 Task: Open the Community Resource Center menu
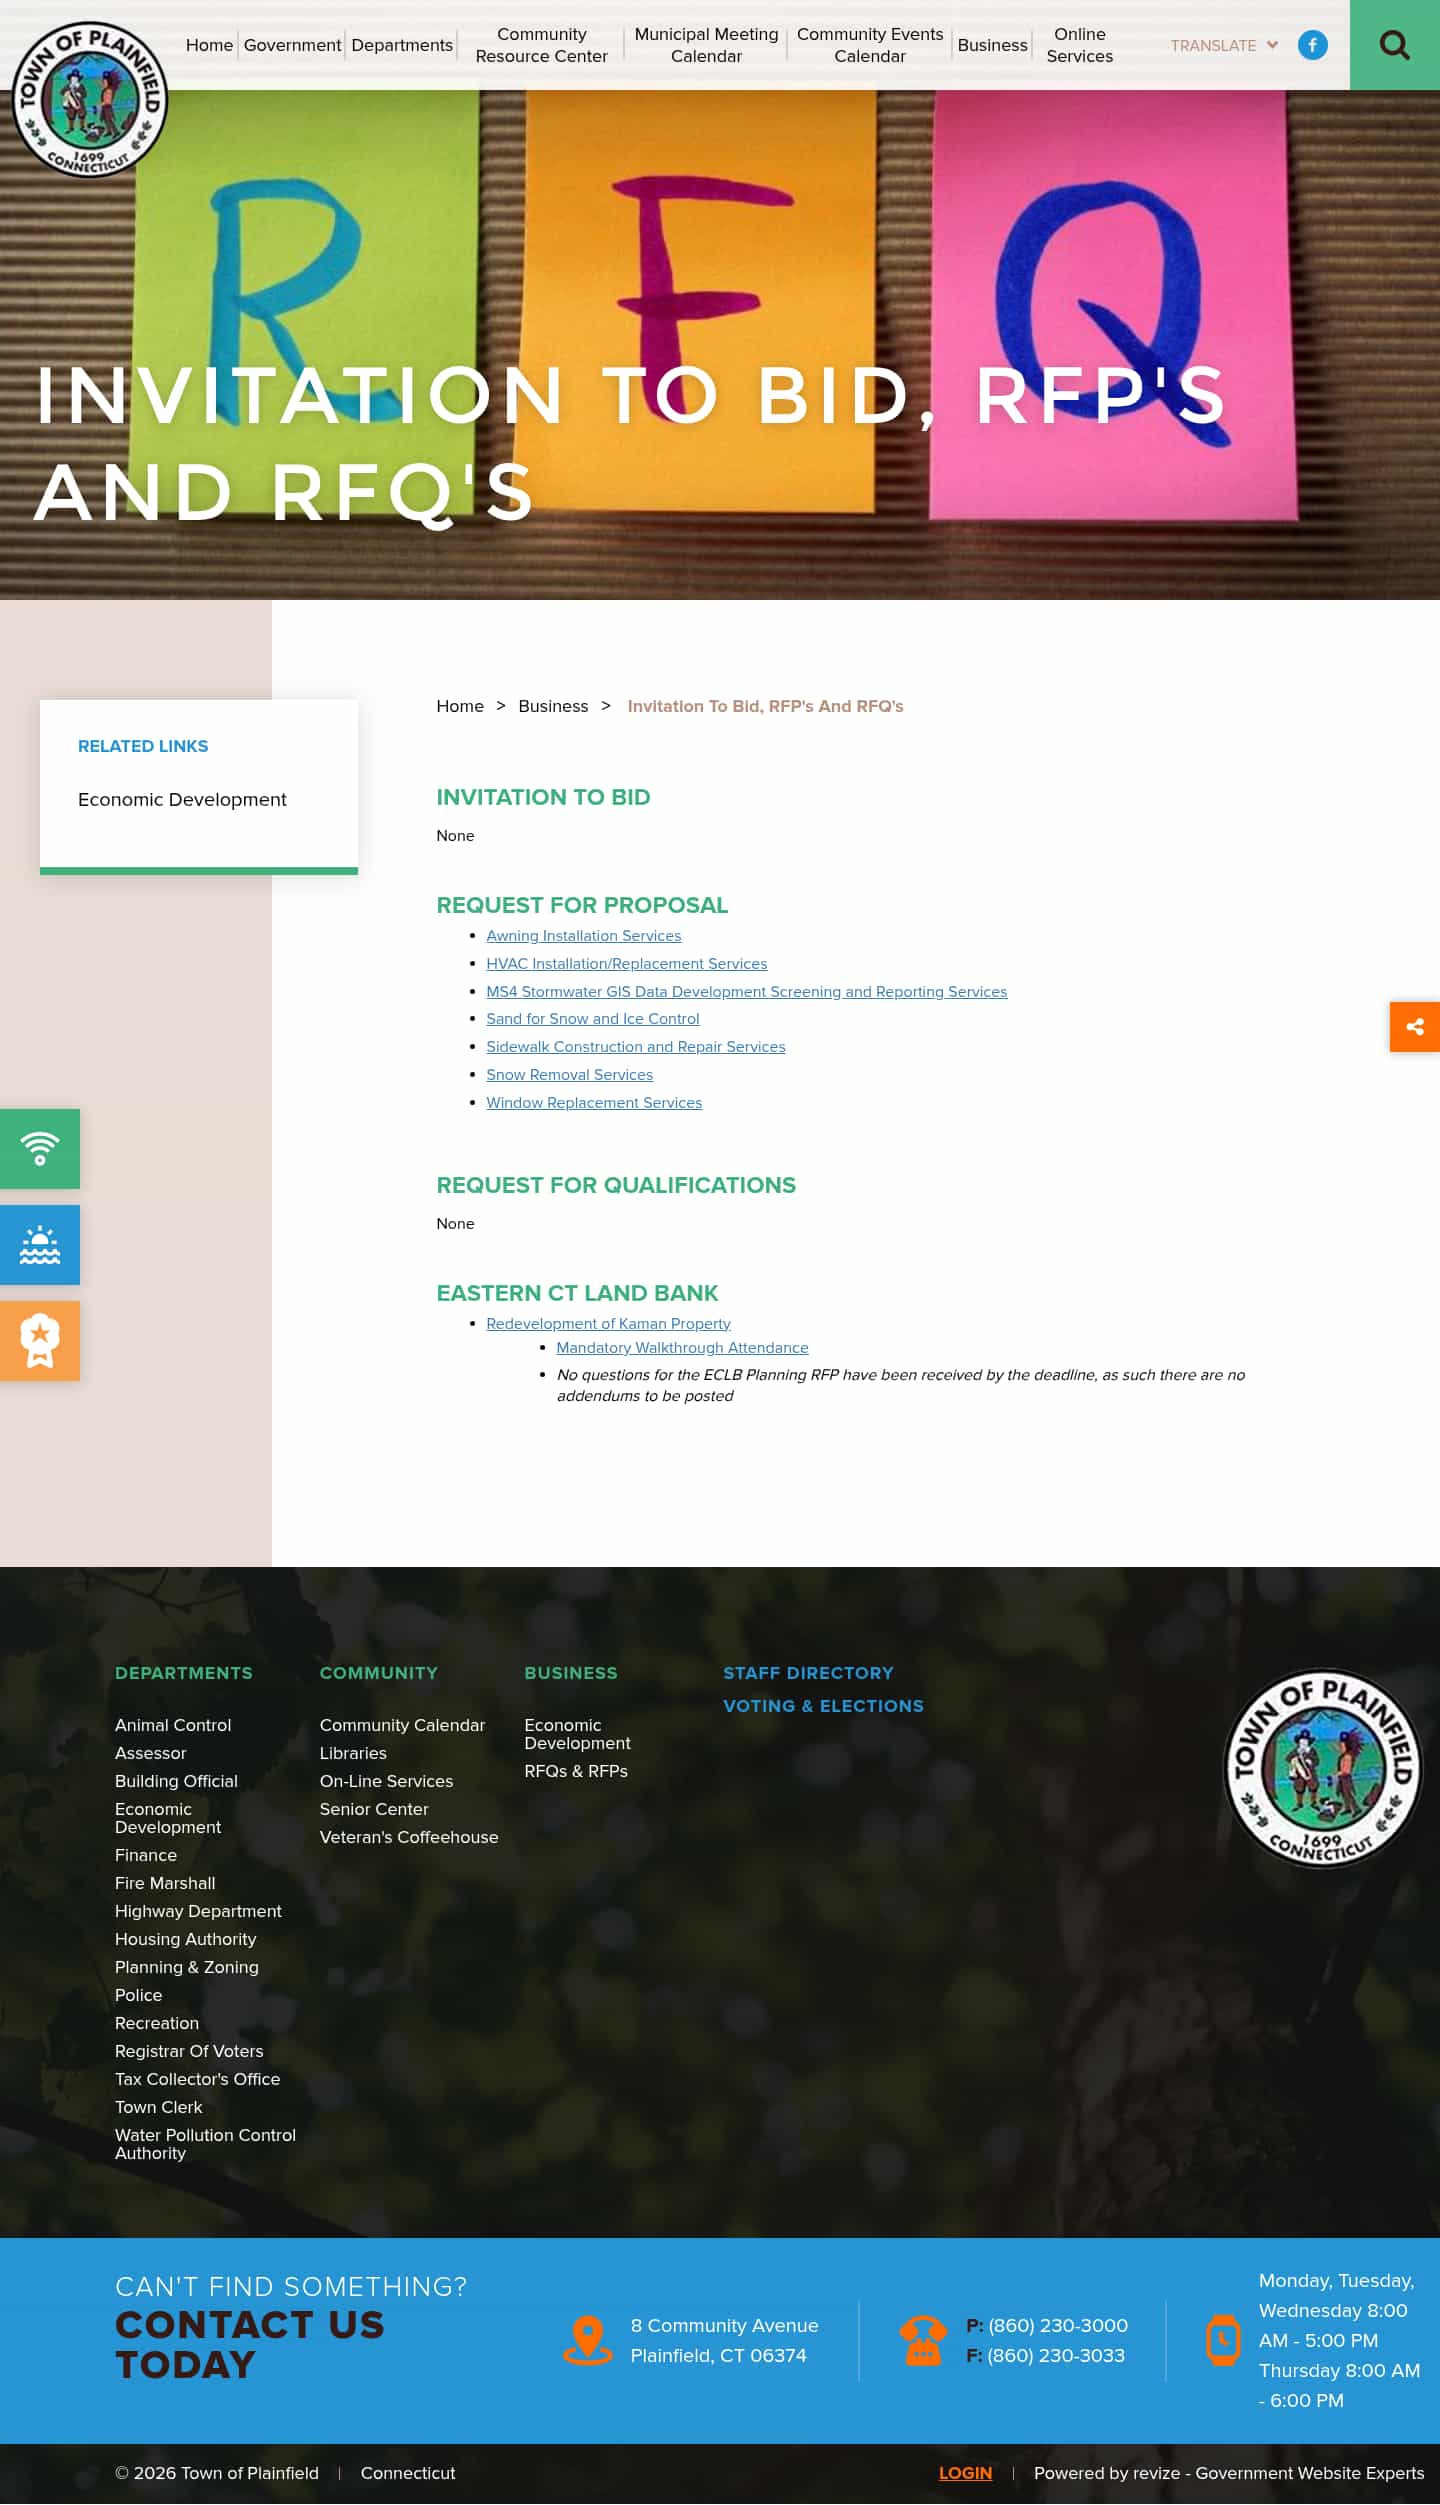(x=541, y=45)
